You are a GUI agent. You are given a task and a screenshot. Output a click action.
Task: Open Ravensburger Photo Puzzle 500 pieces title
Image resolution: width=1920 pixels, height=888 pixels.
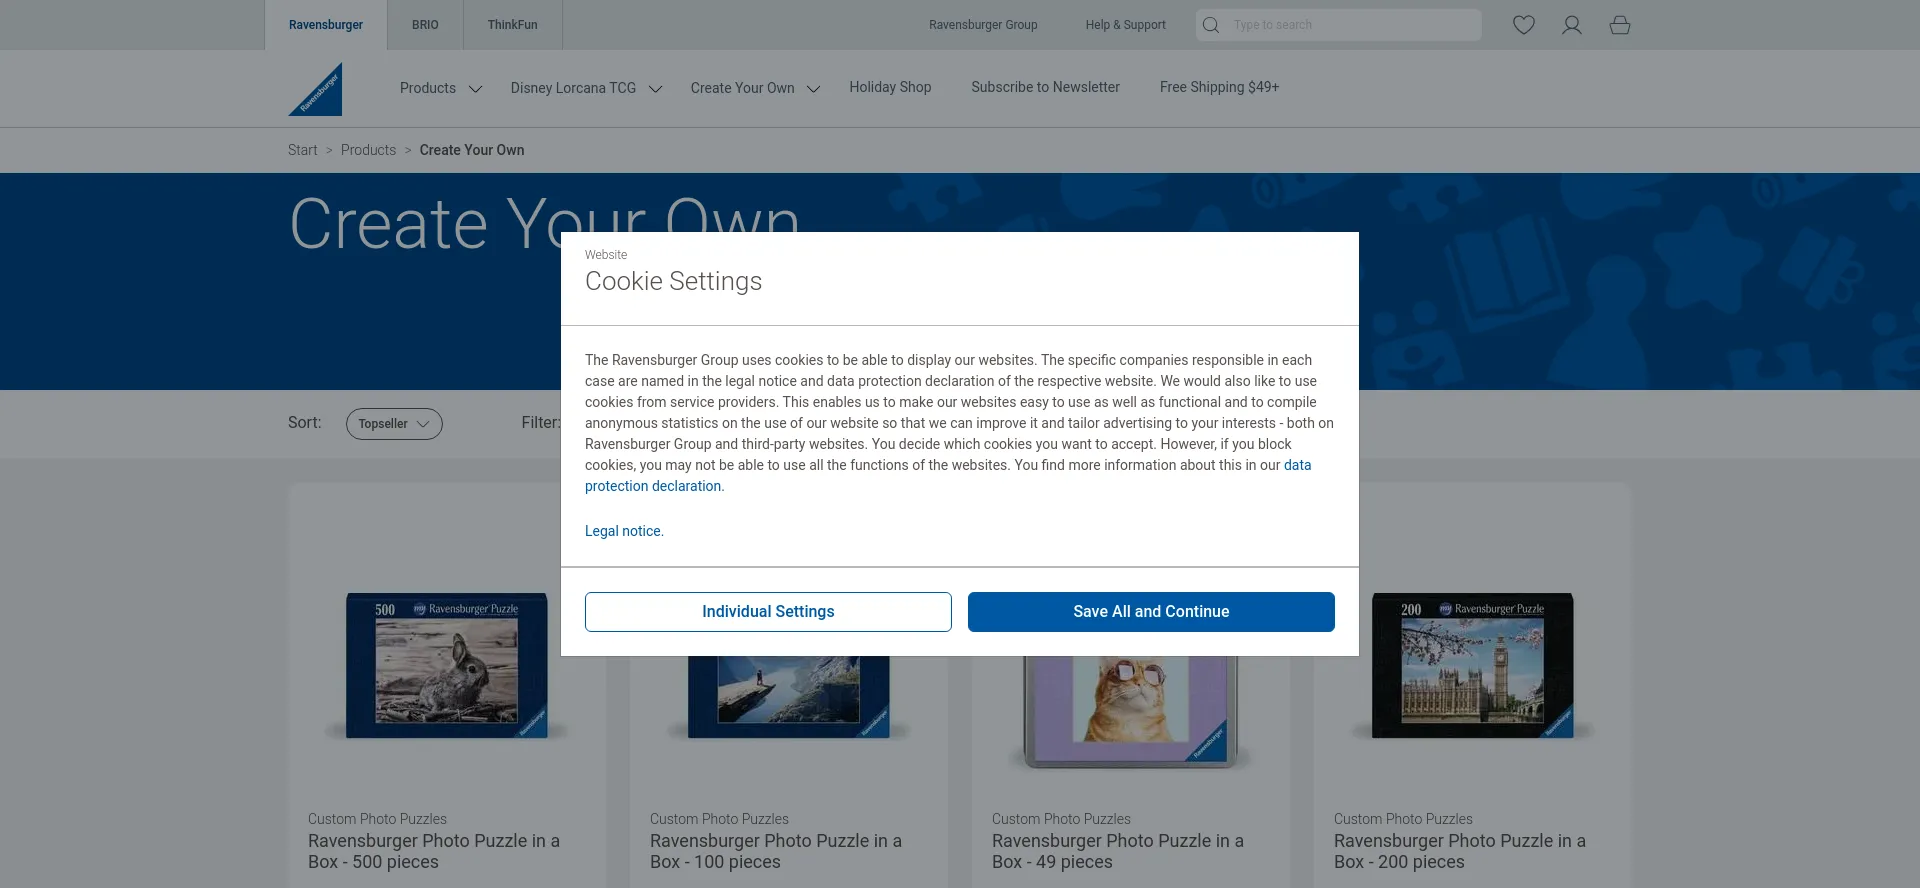click(x=434, y=851)
